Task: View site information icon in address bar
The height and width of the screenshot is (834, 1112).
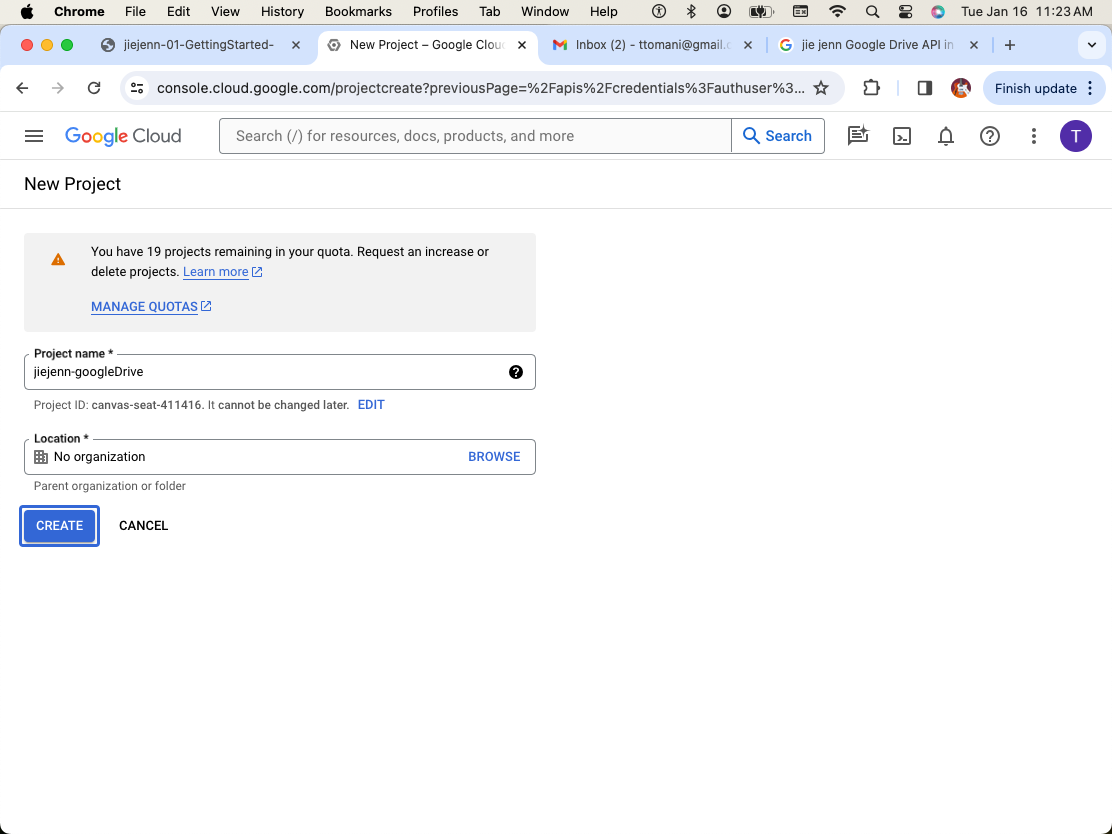Action: [137, 88]
